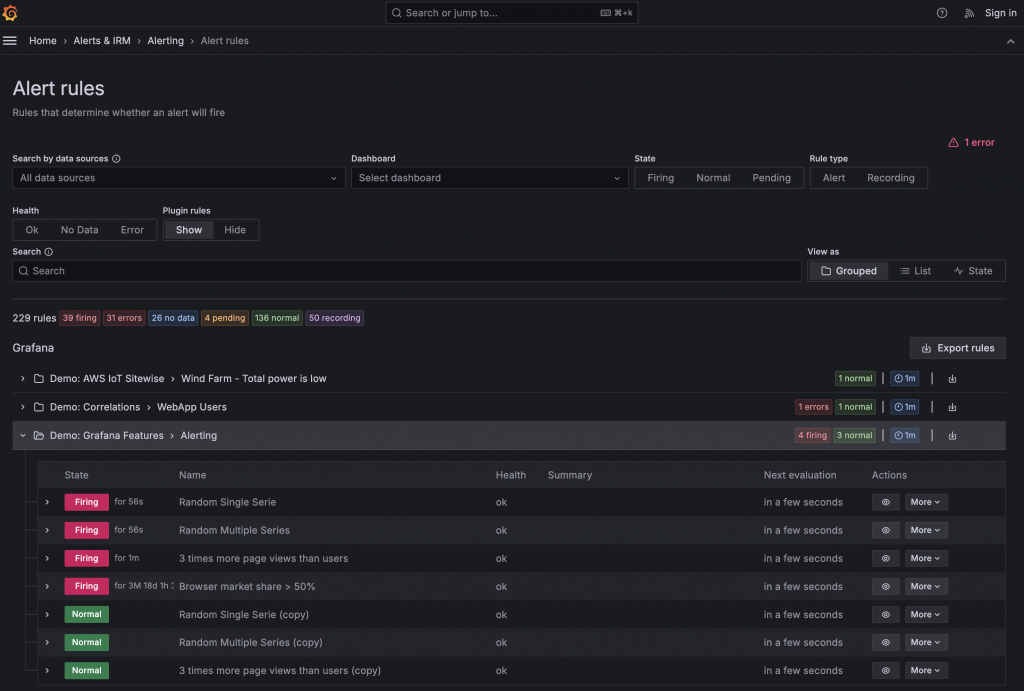
Task: Open the help question mark icon
Action: coord(942,13)
